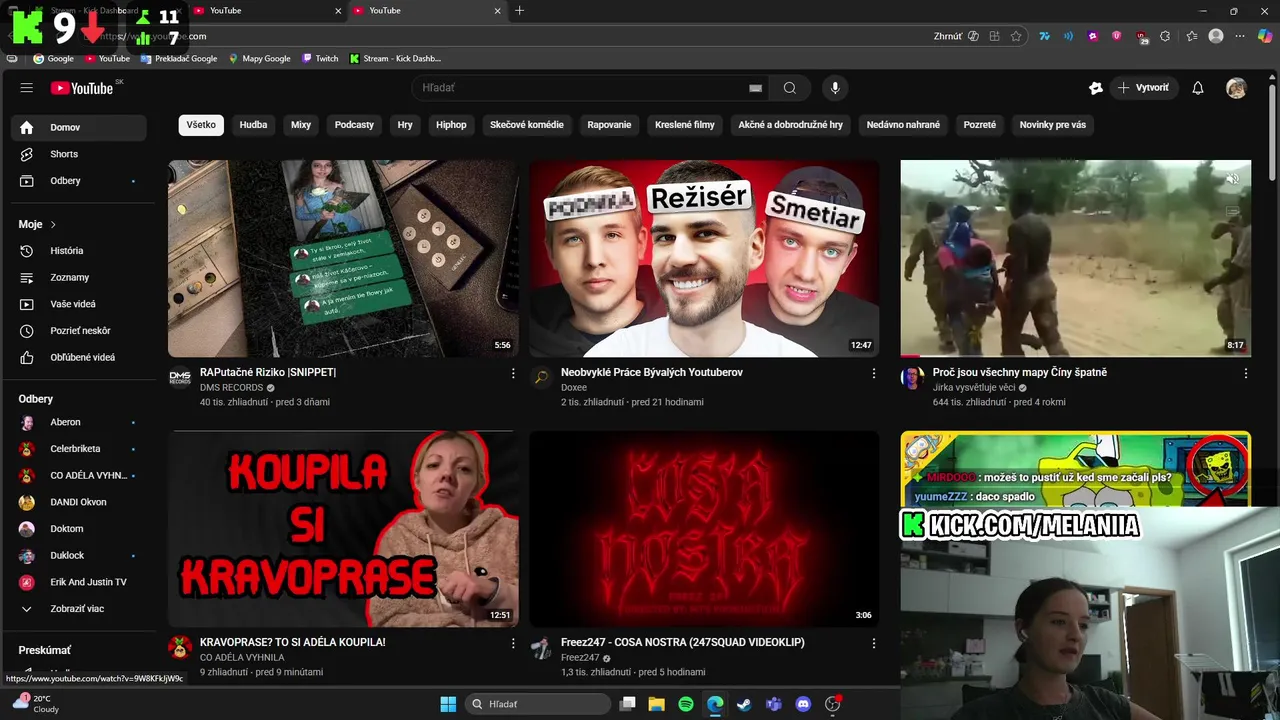Open more options for Proč jsou všechny mapy video
Viewport: 1280px width, 720px height.
click(x=1245, y=373)
